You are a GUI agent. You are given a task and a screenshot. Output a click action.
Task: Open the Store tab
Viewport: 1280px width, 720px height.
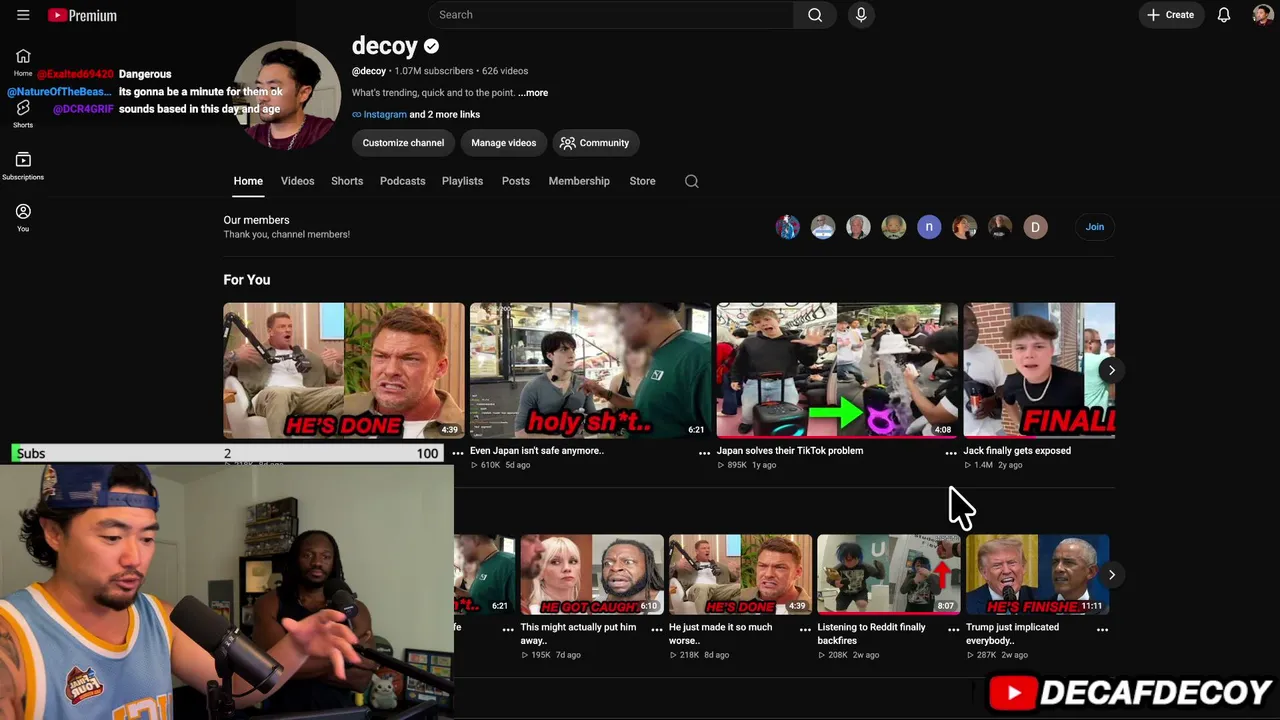[x=642, y=181]
